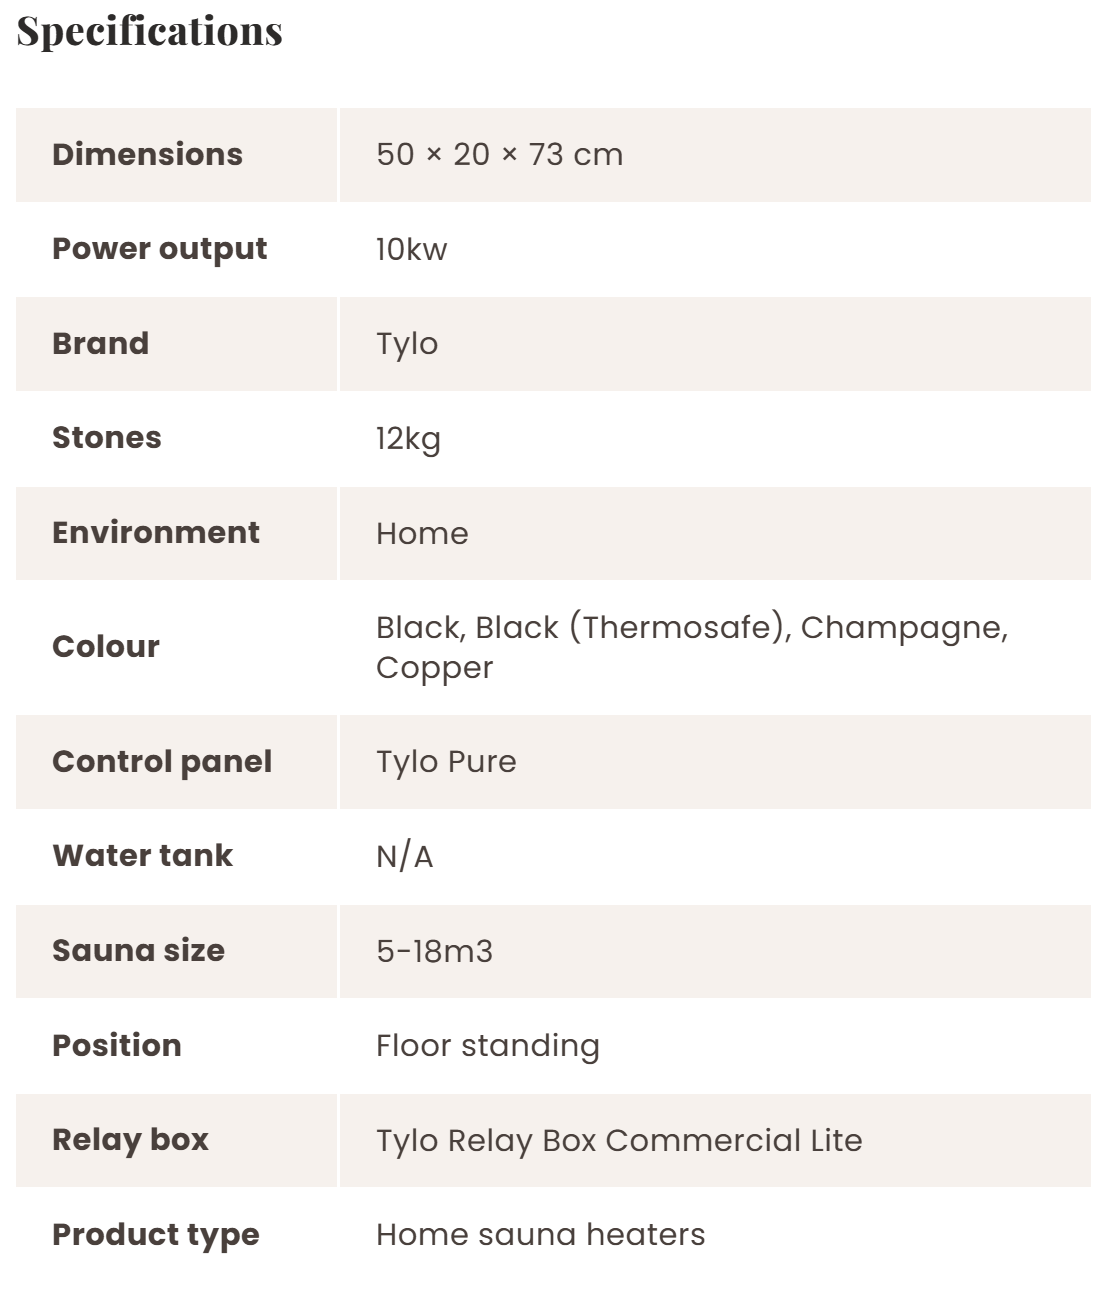Select the 50 × 20 × 73 cm value

[x=499, y=154]
